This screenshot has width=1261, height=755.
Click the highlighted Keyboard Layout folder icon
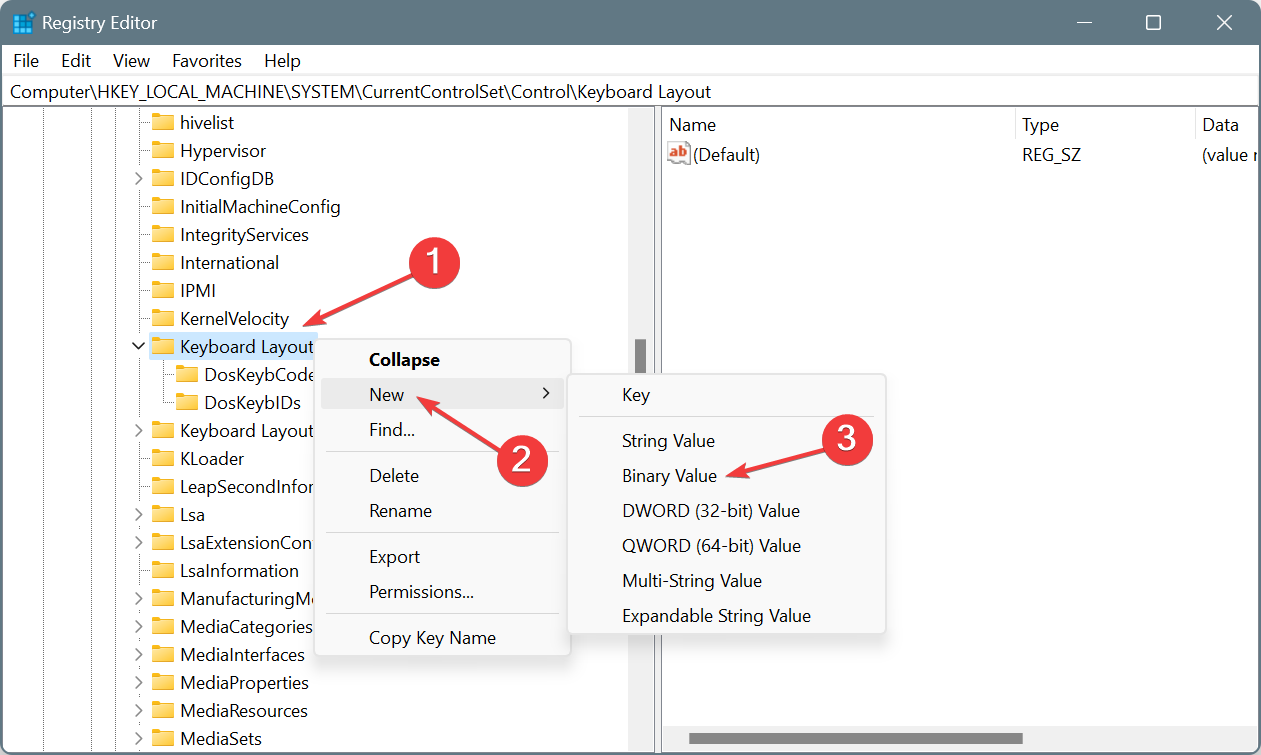point(163,347)
